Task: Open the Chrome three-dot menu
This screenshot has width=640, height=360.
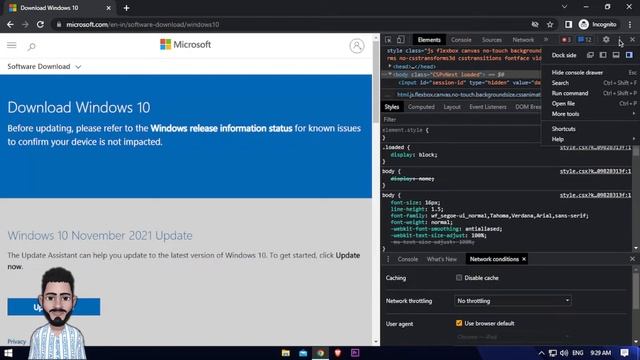Action: 630,24
